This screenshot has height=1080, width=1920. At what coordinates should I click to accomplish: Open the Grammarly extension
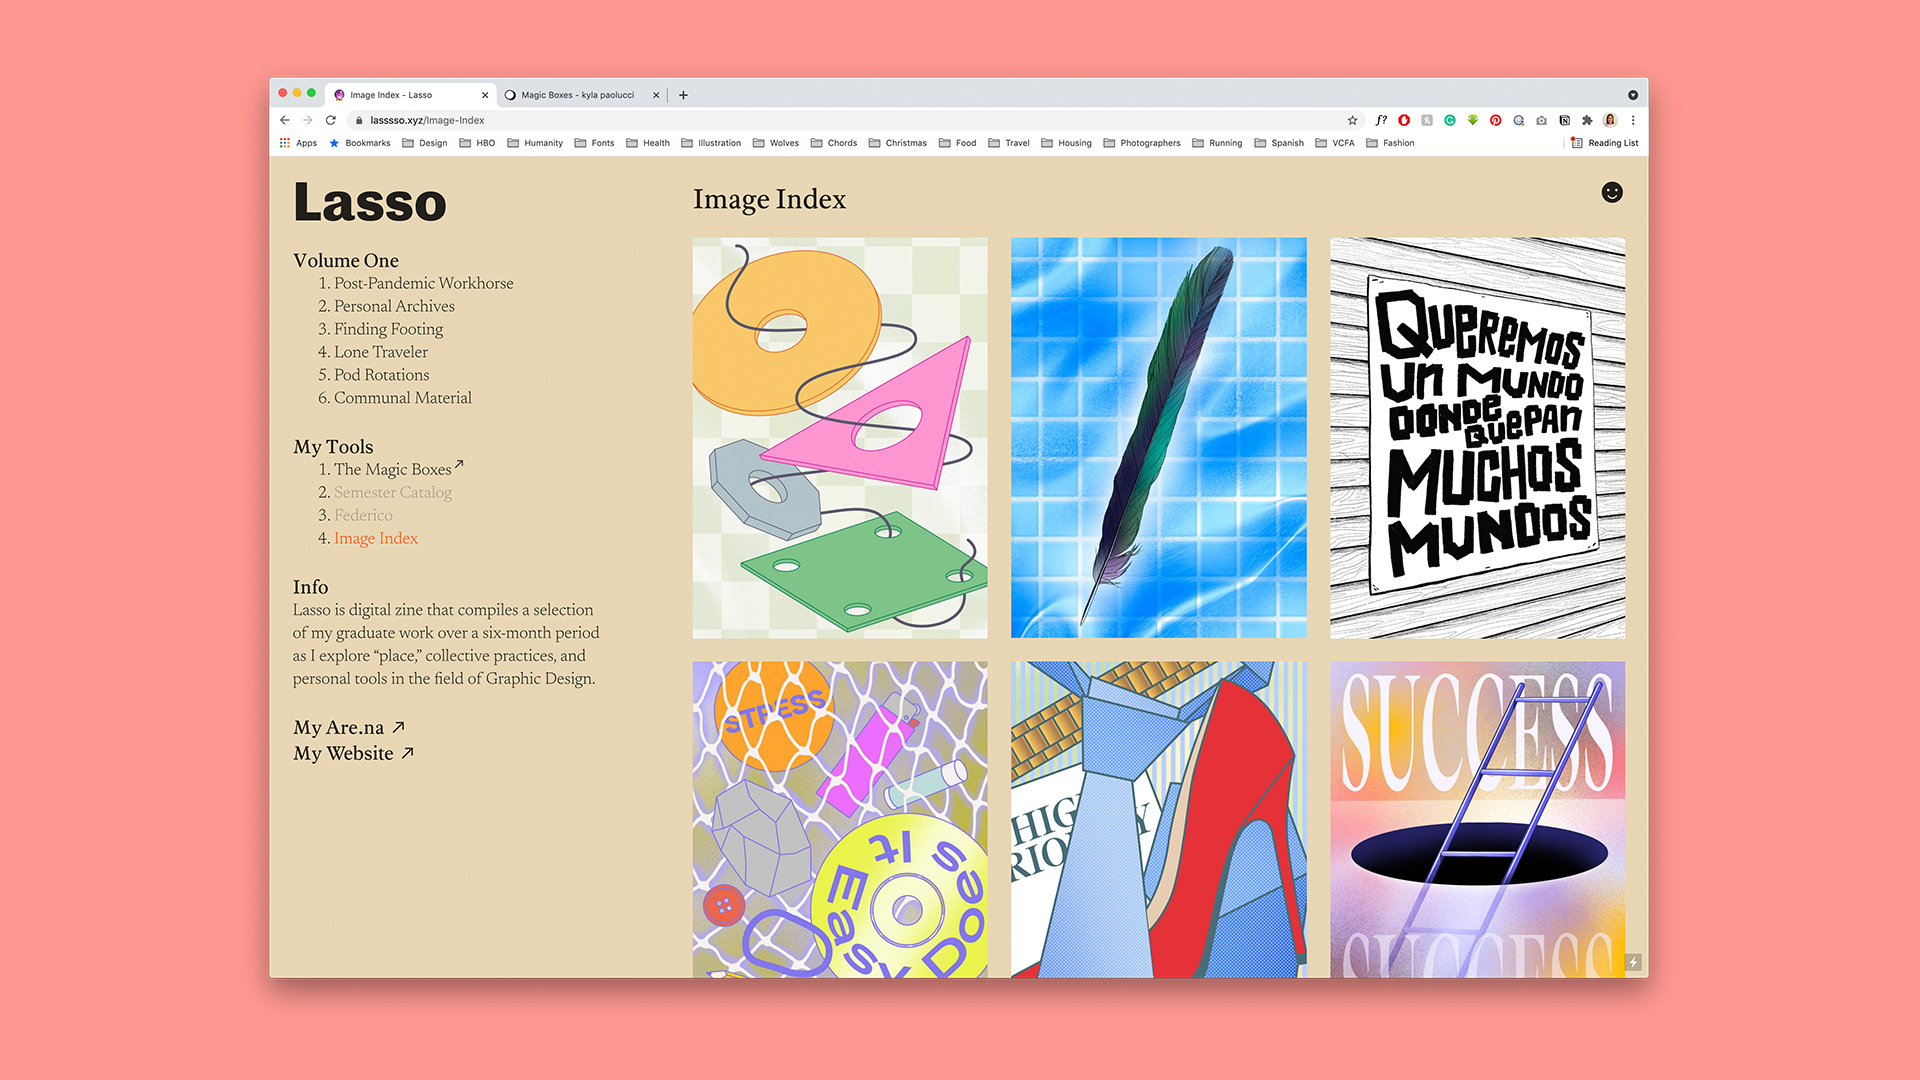[x=1449, y=120]
